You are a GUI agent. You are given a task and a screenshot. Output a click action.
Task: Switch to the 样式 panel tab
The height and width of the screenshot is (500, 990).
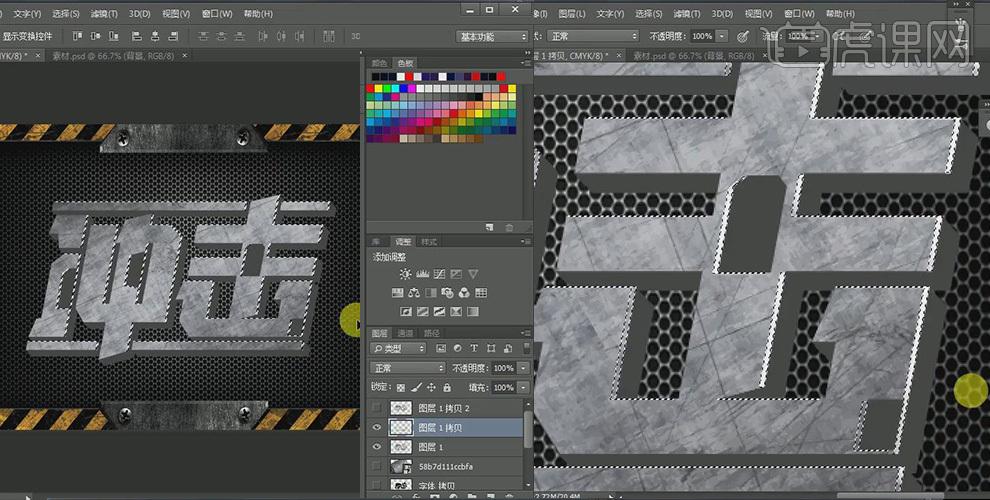point(429,242)
